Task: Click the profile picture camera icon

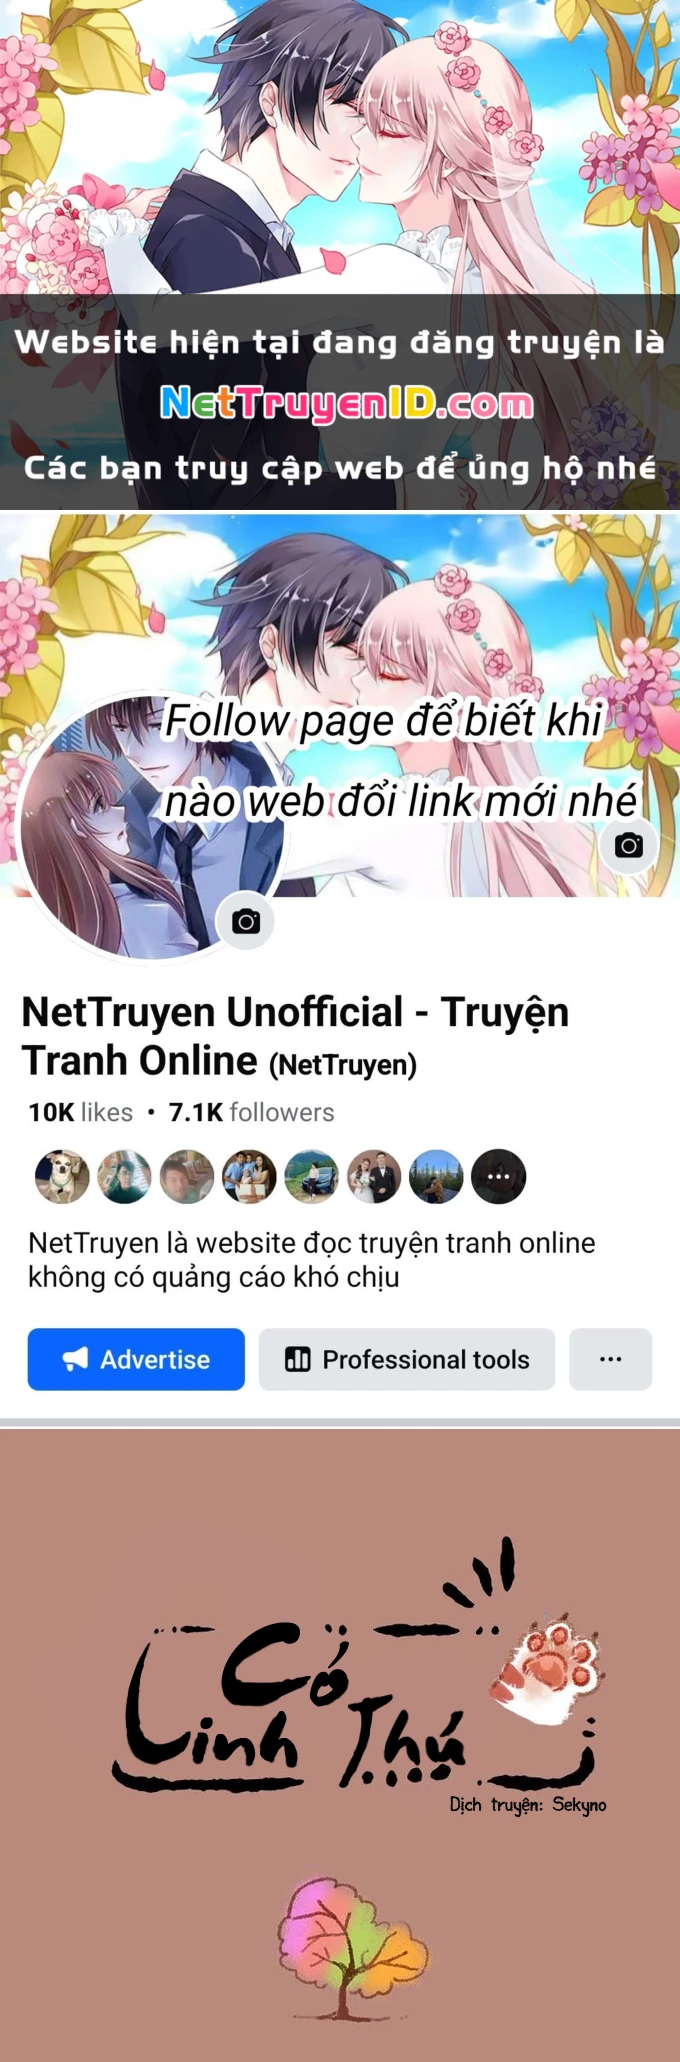Action: [246, 921]
